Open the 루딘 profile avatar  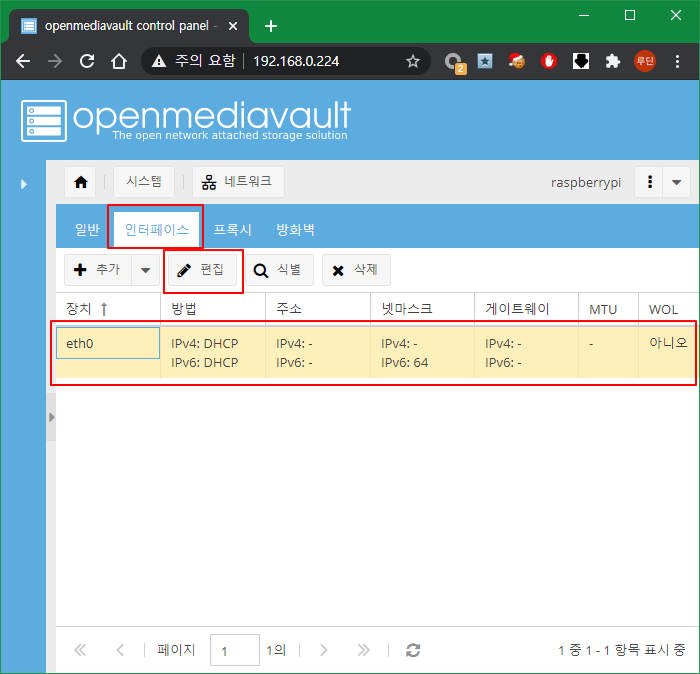click(x=645, y=61)
